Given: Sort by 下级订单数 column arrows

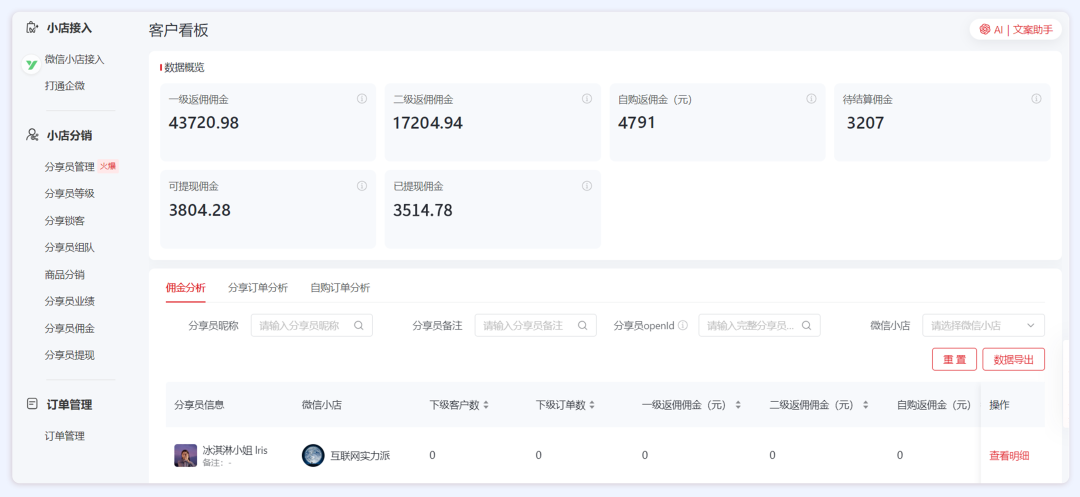Looking at the screenshot, I should pyautogui.click(x=592, y=405).
